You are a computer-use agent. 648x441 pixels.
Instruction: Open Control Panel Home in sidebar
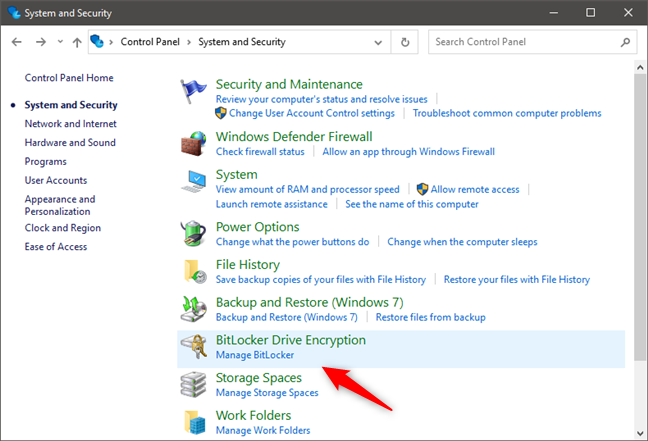click(x=69, y=78)
